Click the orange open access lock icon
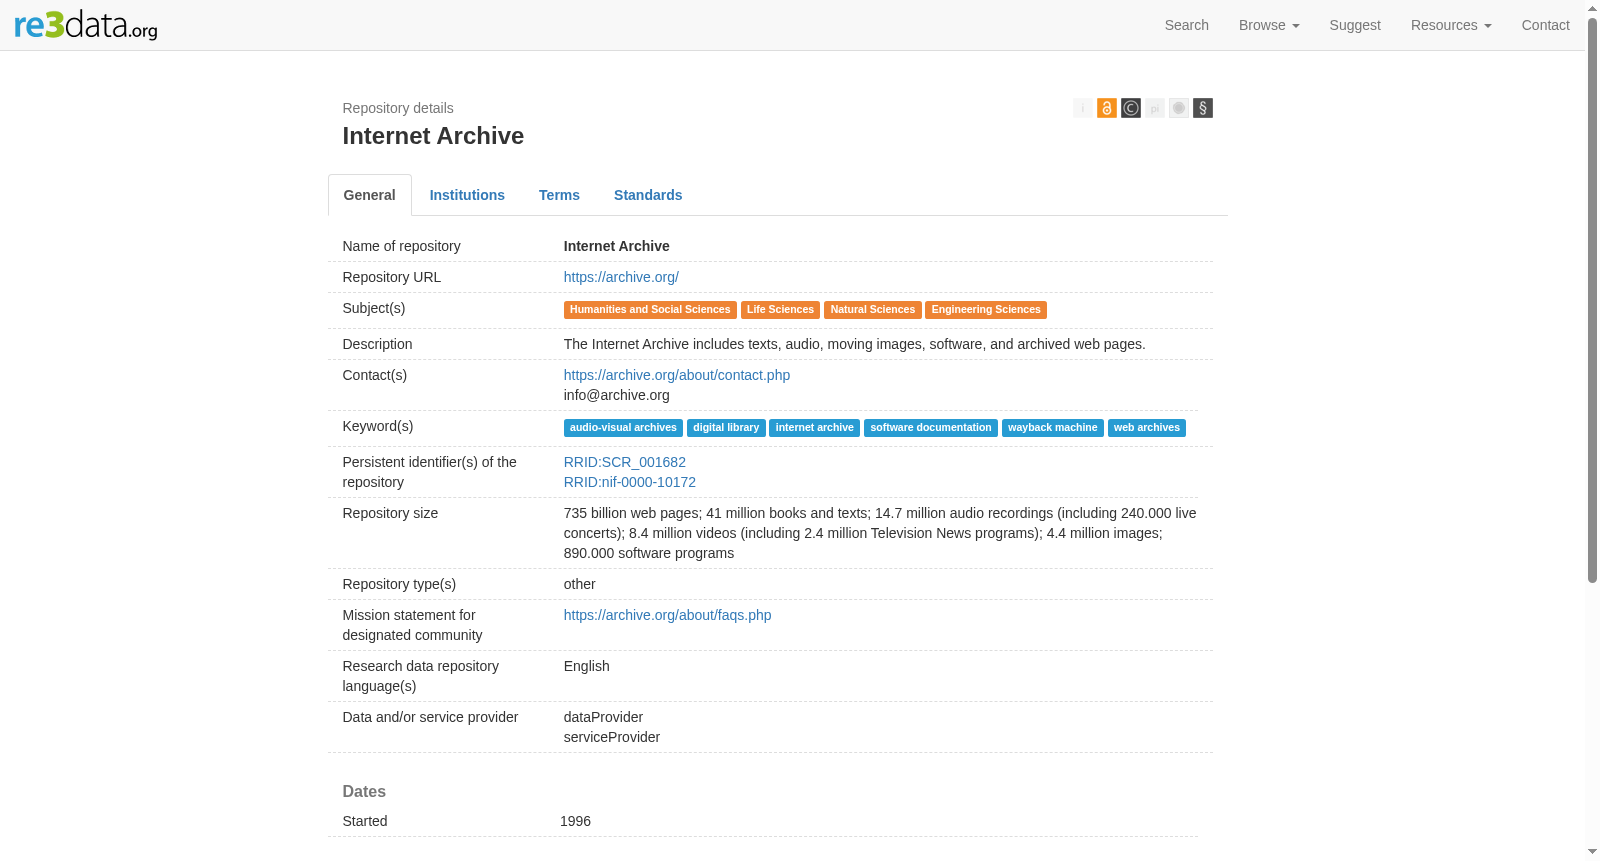This screenshot has width=1600, height=861. [x=1107, y=108]
